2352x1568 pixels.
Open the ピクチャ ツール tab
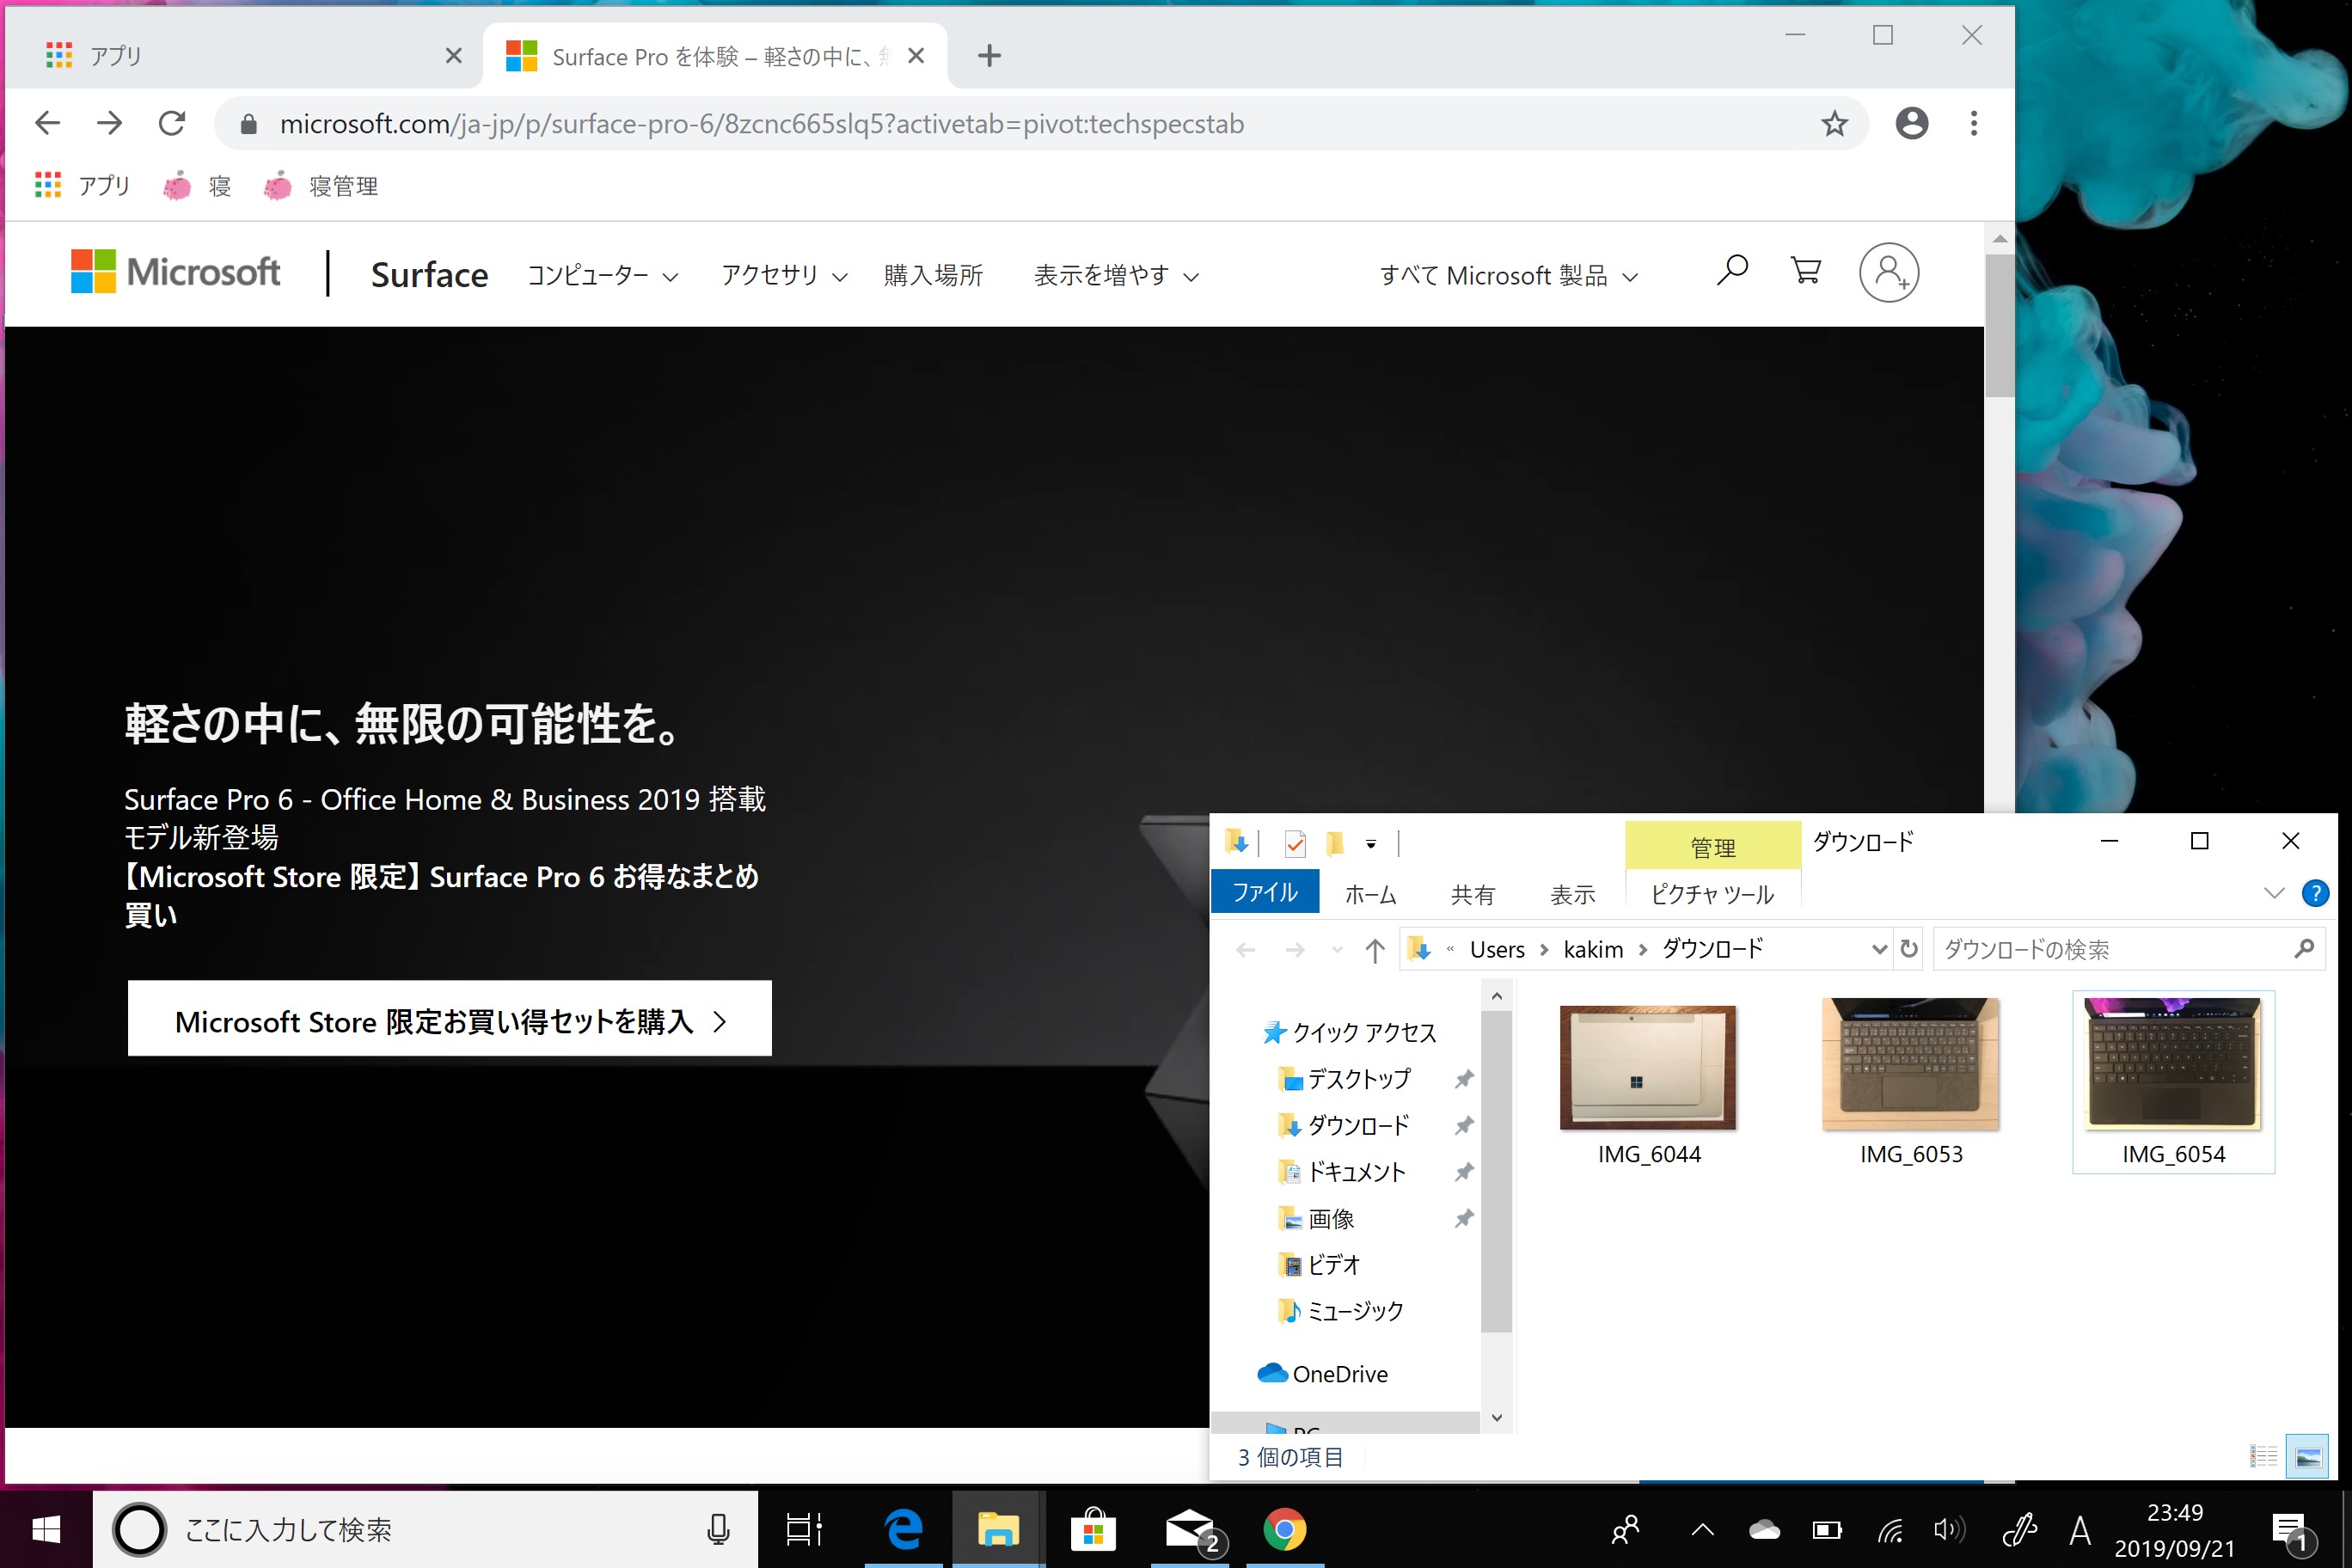1712,894
